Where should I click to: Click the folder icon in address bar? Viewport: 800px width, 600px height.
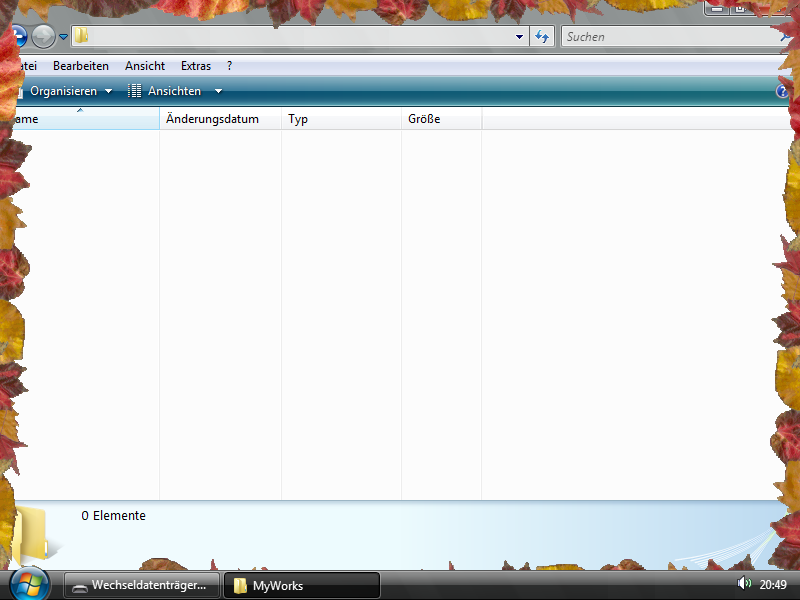(81, 37)
